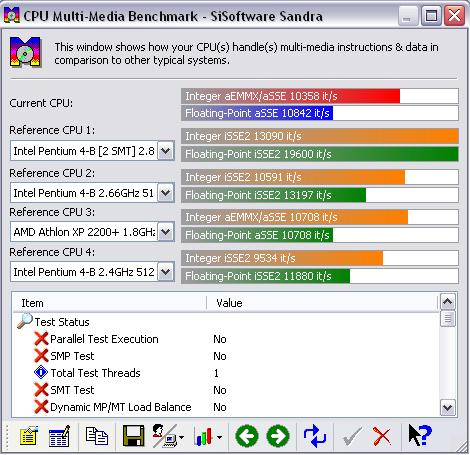Select the Total Test Threads row text

95,373
